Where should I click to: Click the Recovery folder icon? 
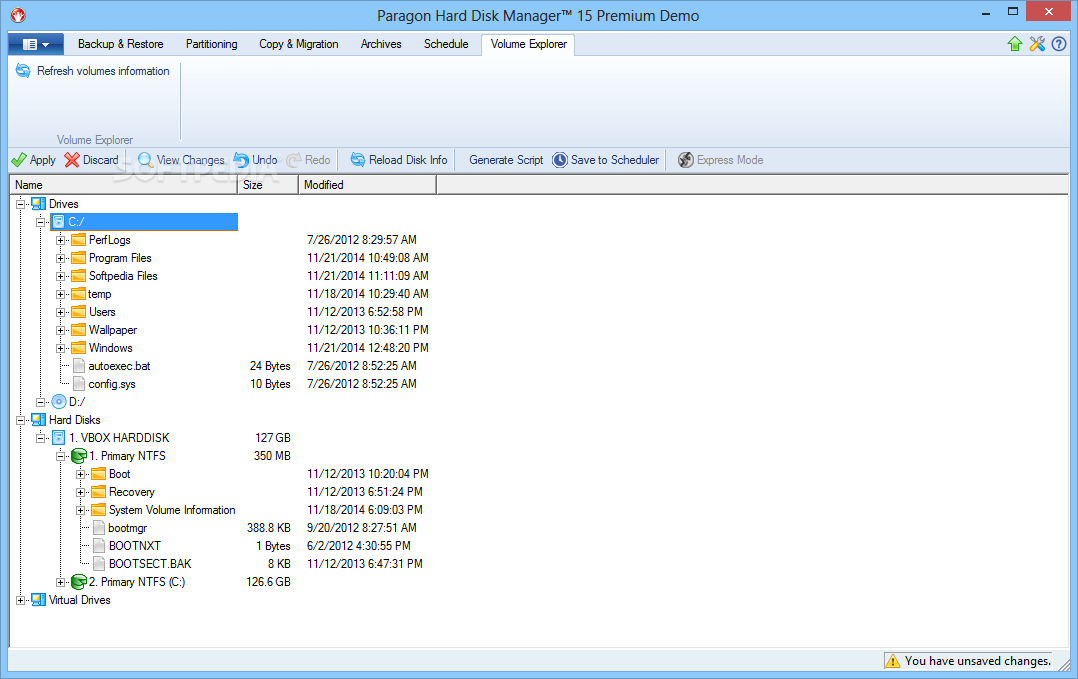pyautogui.click(x=99, y=492)
